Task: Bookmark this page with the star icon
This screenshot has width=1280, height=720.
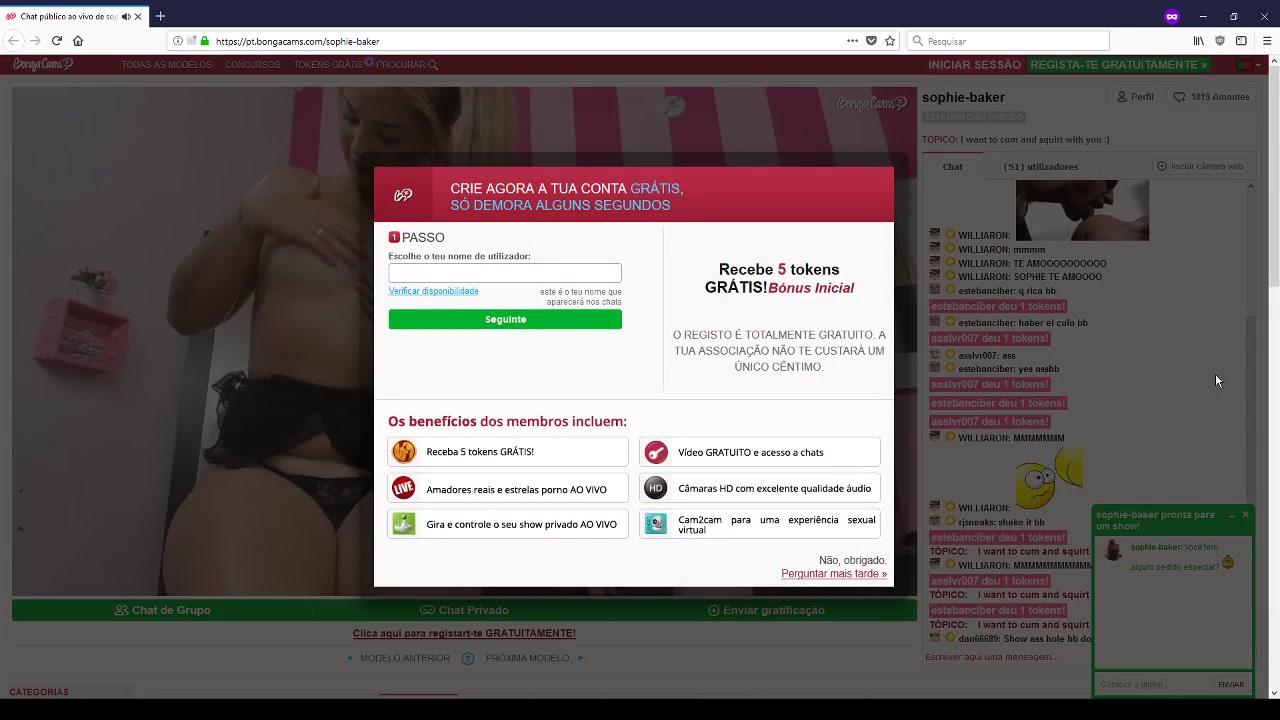Action: 890,41
